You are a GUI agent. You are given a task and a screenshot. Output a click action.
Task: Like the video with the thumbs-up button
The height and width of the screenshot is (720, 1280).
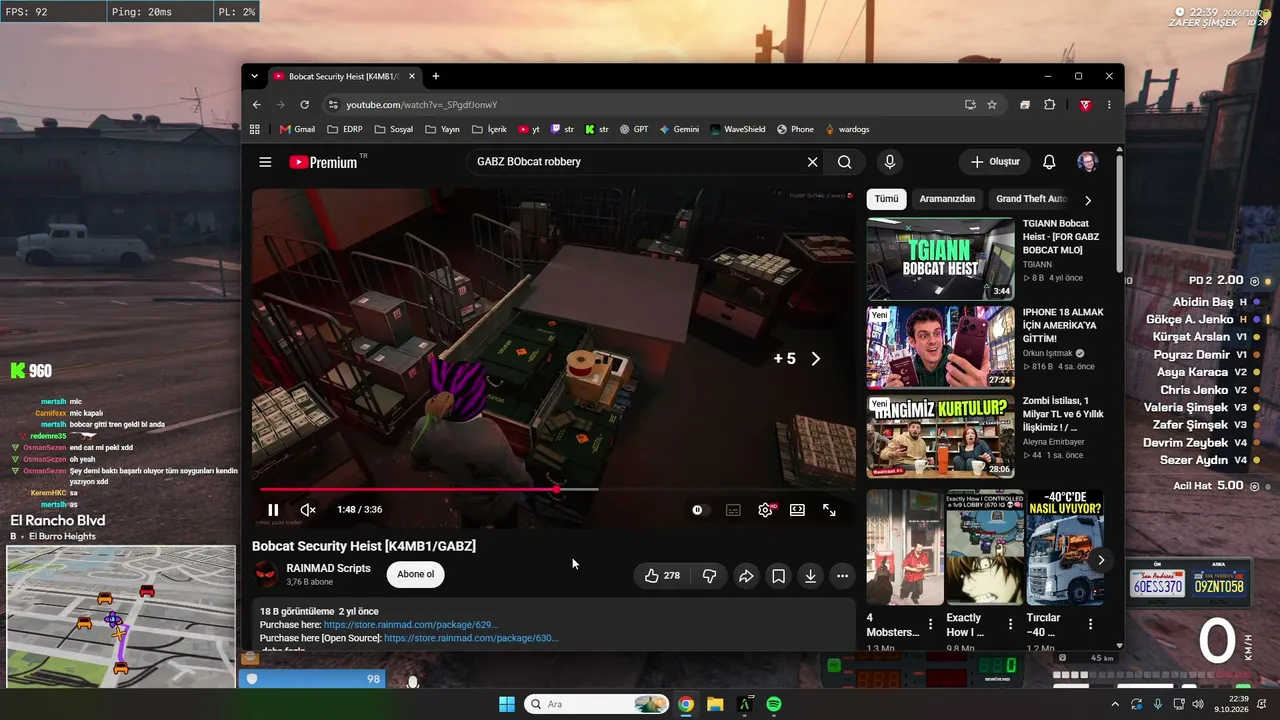click(x=662, y=575)
